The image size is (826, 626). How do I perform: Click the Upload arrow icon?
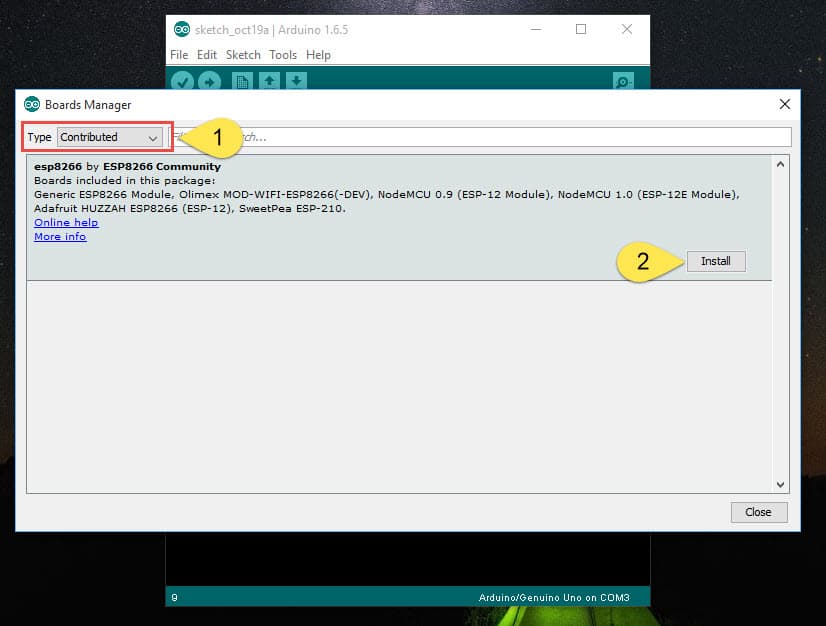point(209,82)
